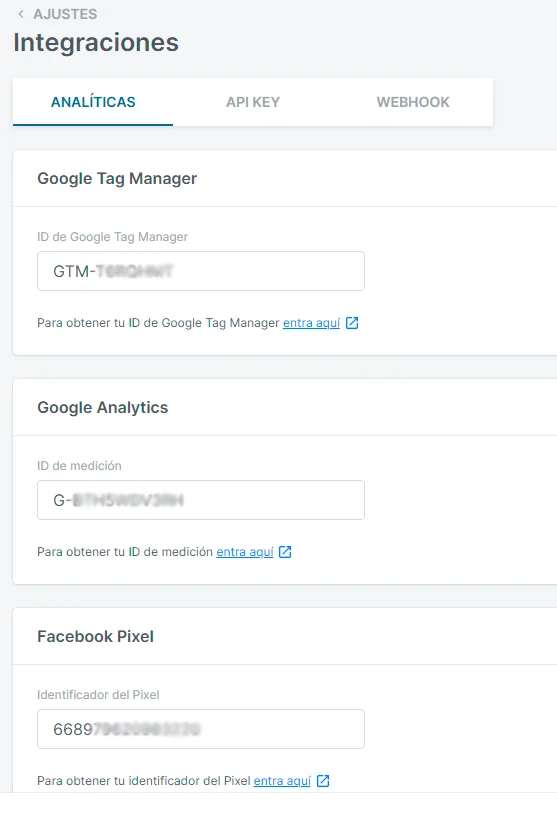Image resolution: width=557 pixels, height=815 pixels.
Task: Open 'entra aquí' link for Google Tag Manager
Action: pyautogui.click(x=311, y=323)
